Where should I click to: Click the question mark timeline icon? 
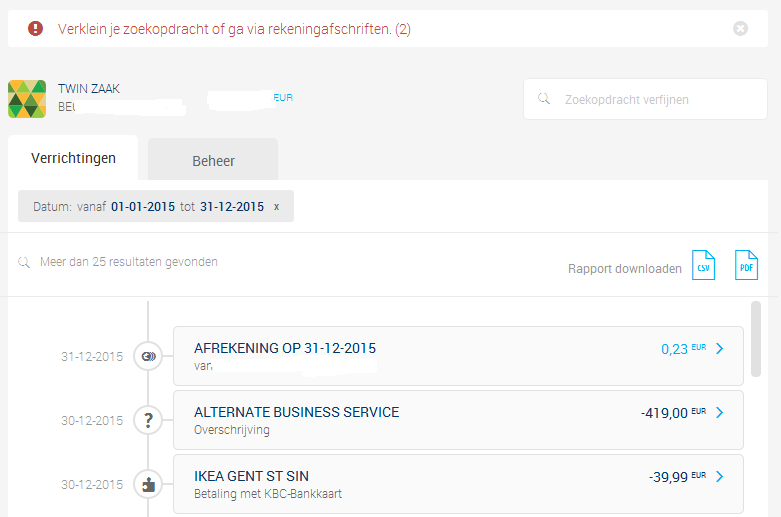click(x=148, y=420)
